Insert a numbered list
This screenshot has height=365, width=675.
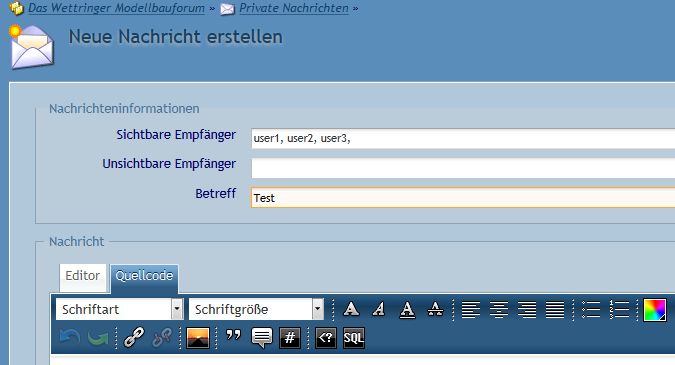click(619, 309)
